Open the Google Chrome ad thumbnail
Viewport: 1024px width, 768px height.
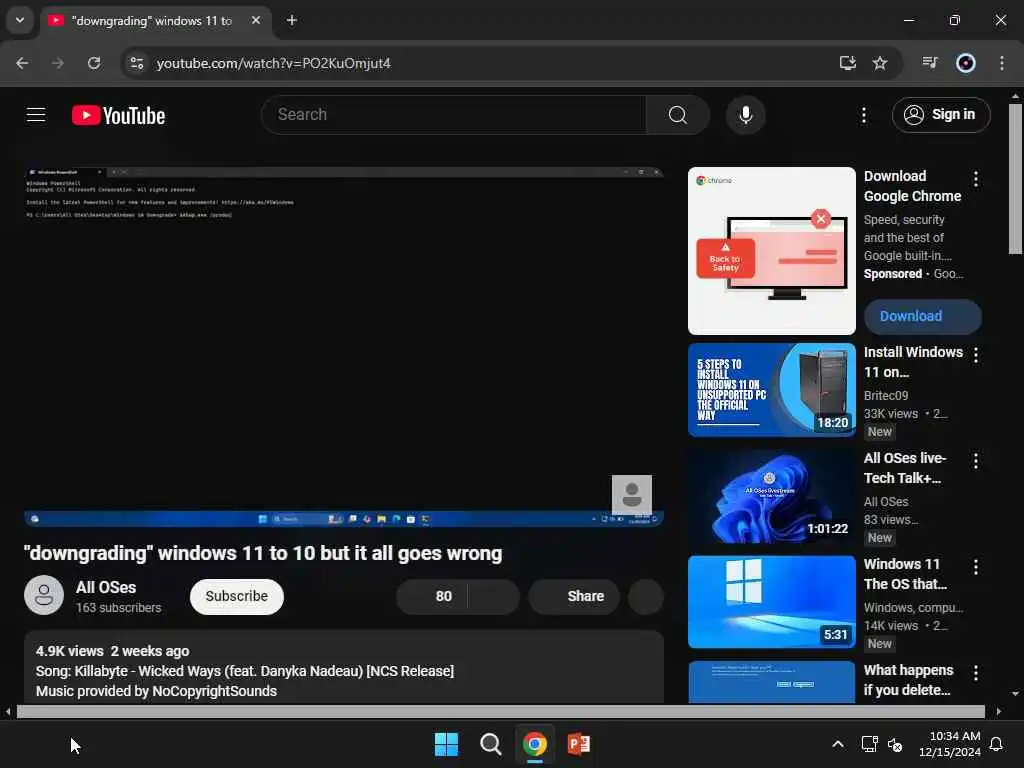click(x=771, y=251)
